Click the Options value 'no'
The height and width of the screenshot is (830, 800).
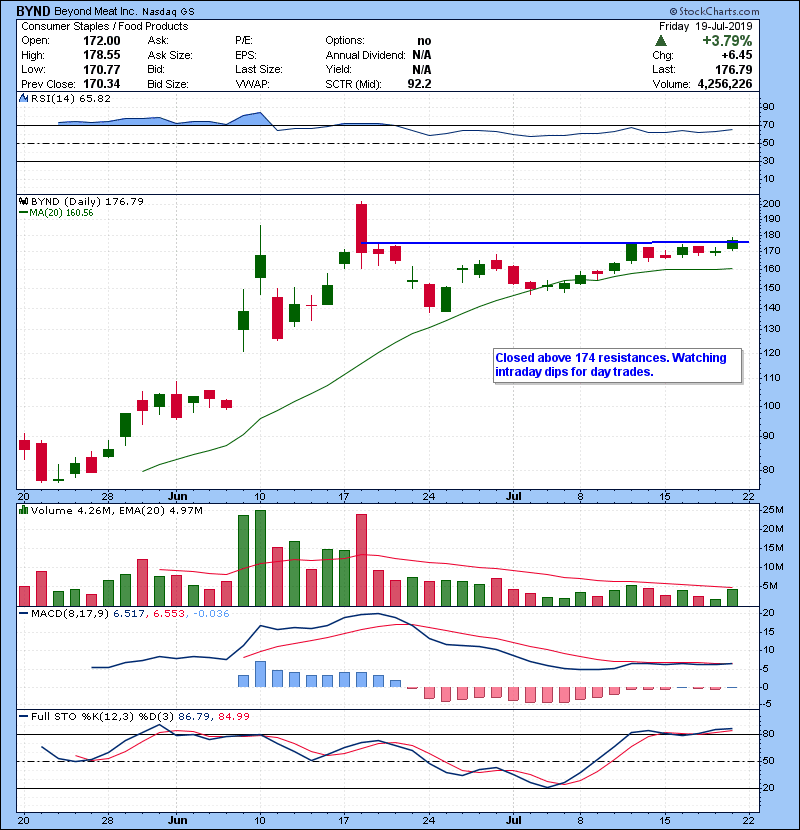(x=424, y=41)
